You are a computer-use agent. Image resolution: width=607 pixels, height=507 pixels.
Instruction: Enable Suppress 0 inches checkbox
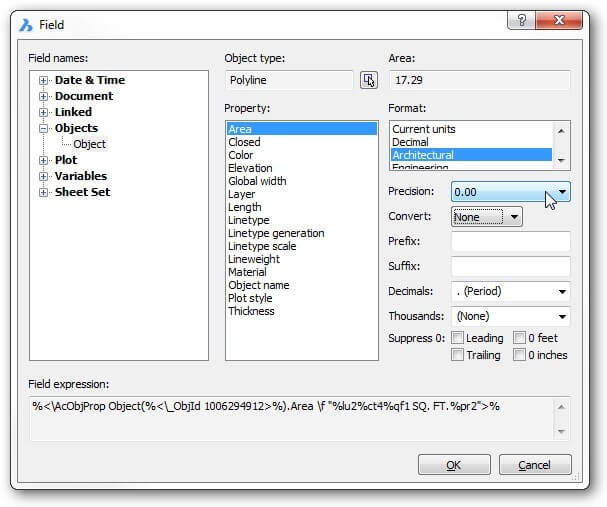point(519,355)
